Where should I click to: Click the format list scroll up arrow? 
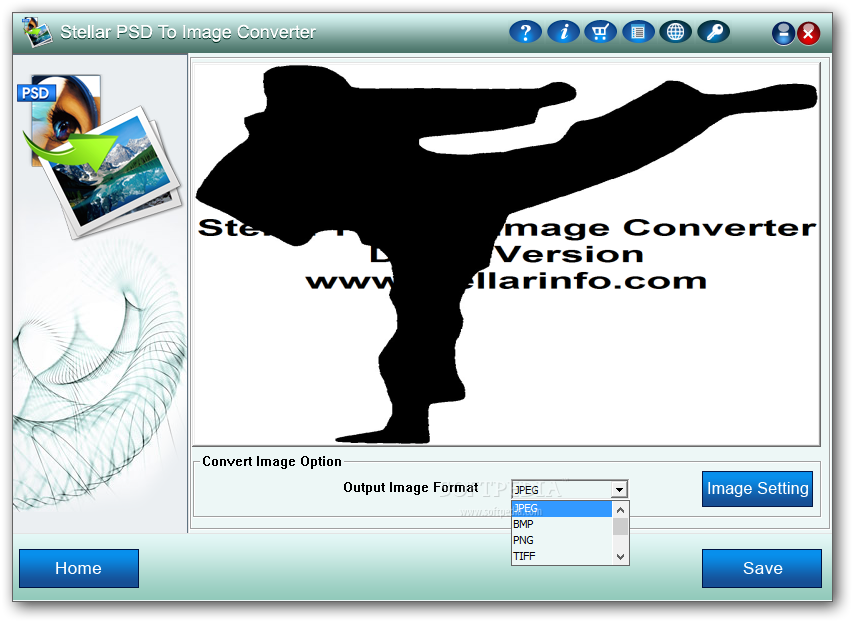click(x=620, y=510)
